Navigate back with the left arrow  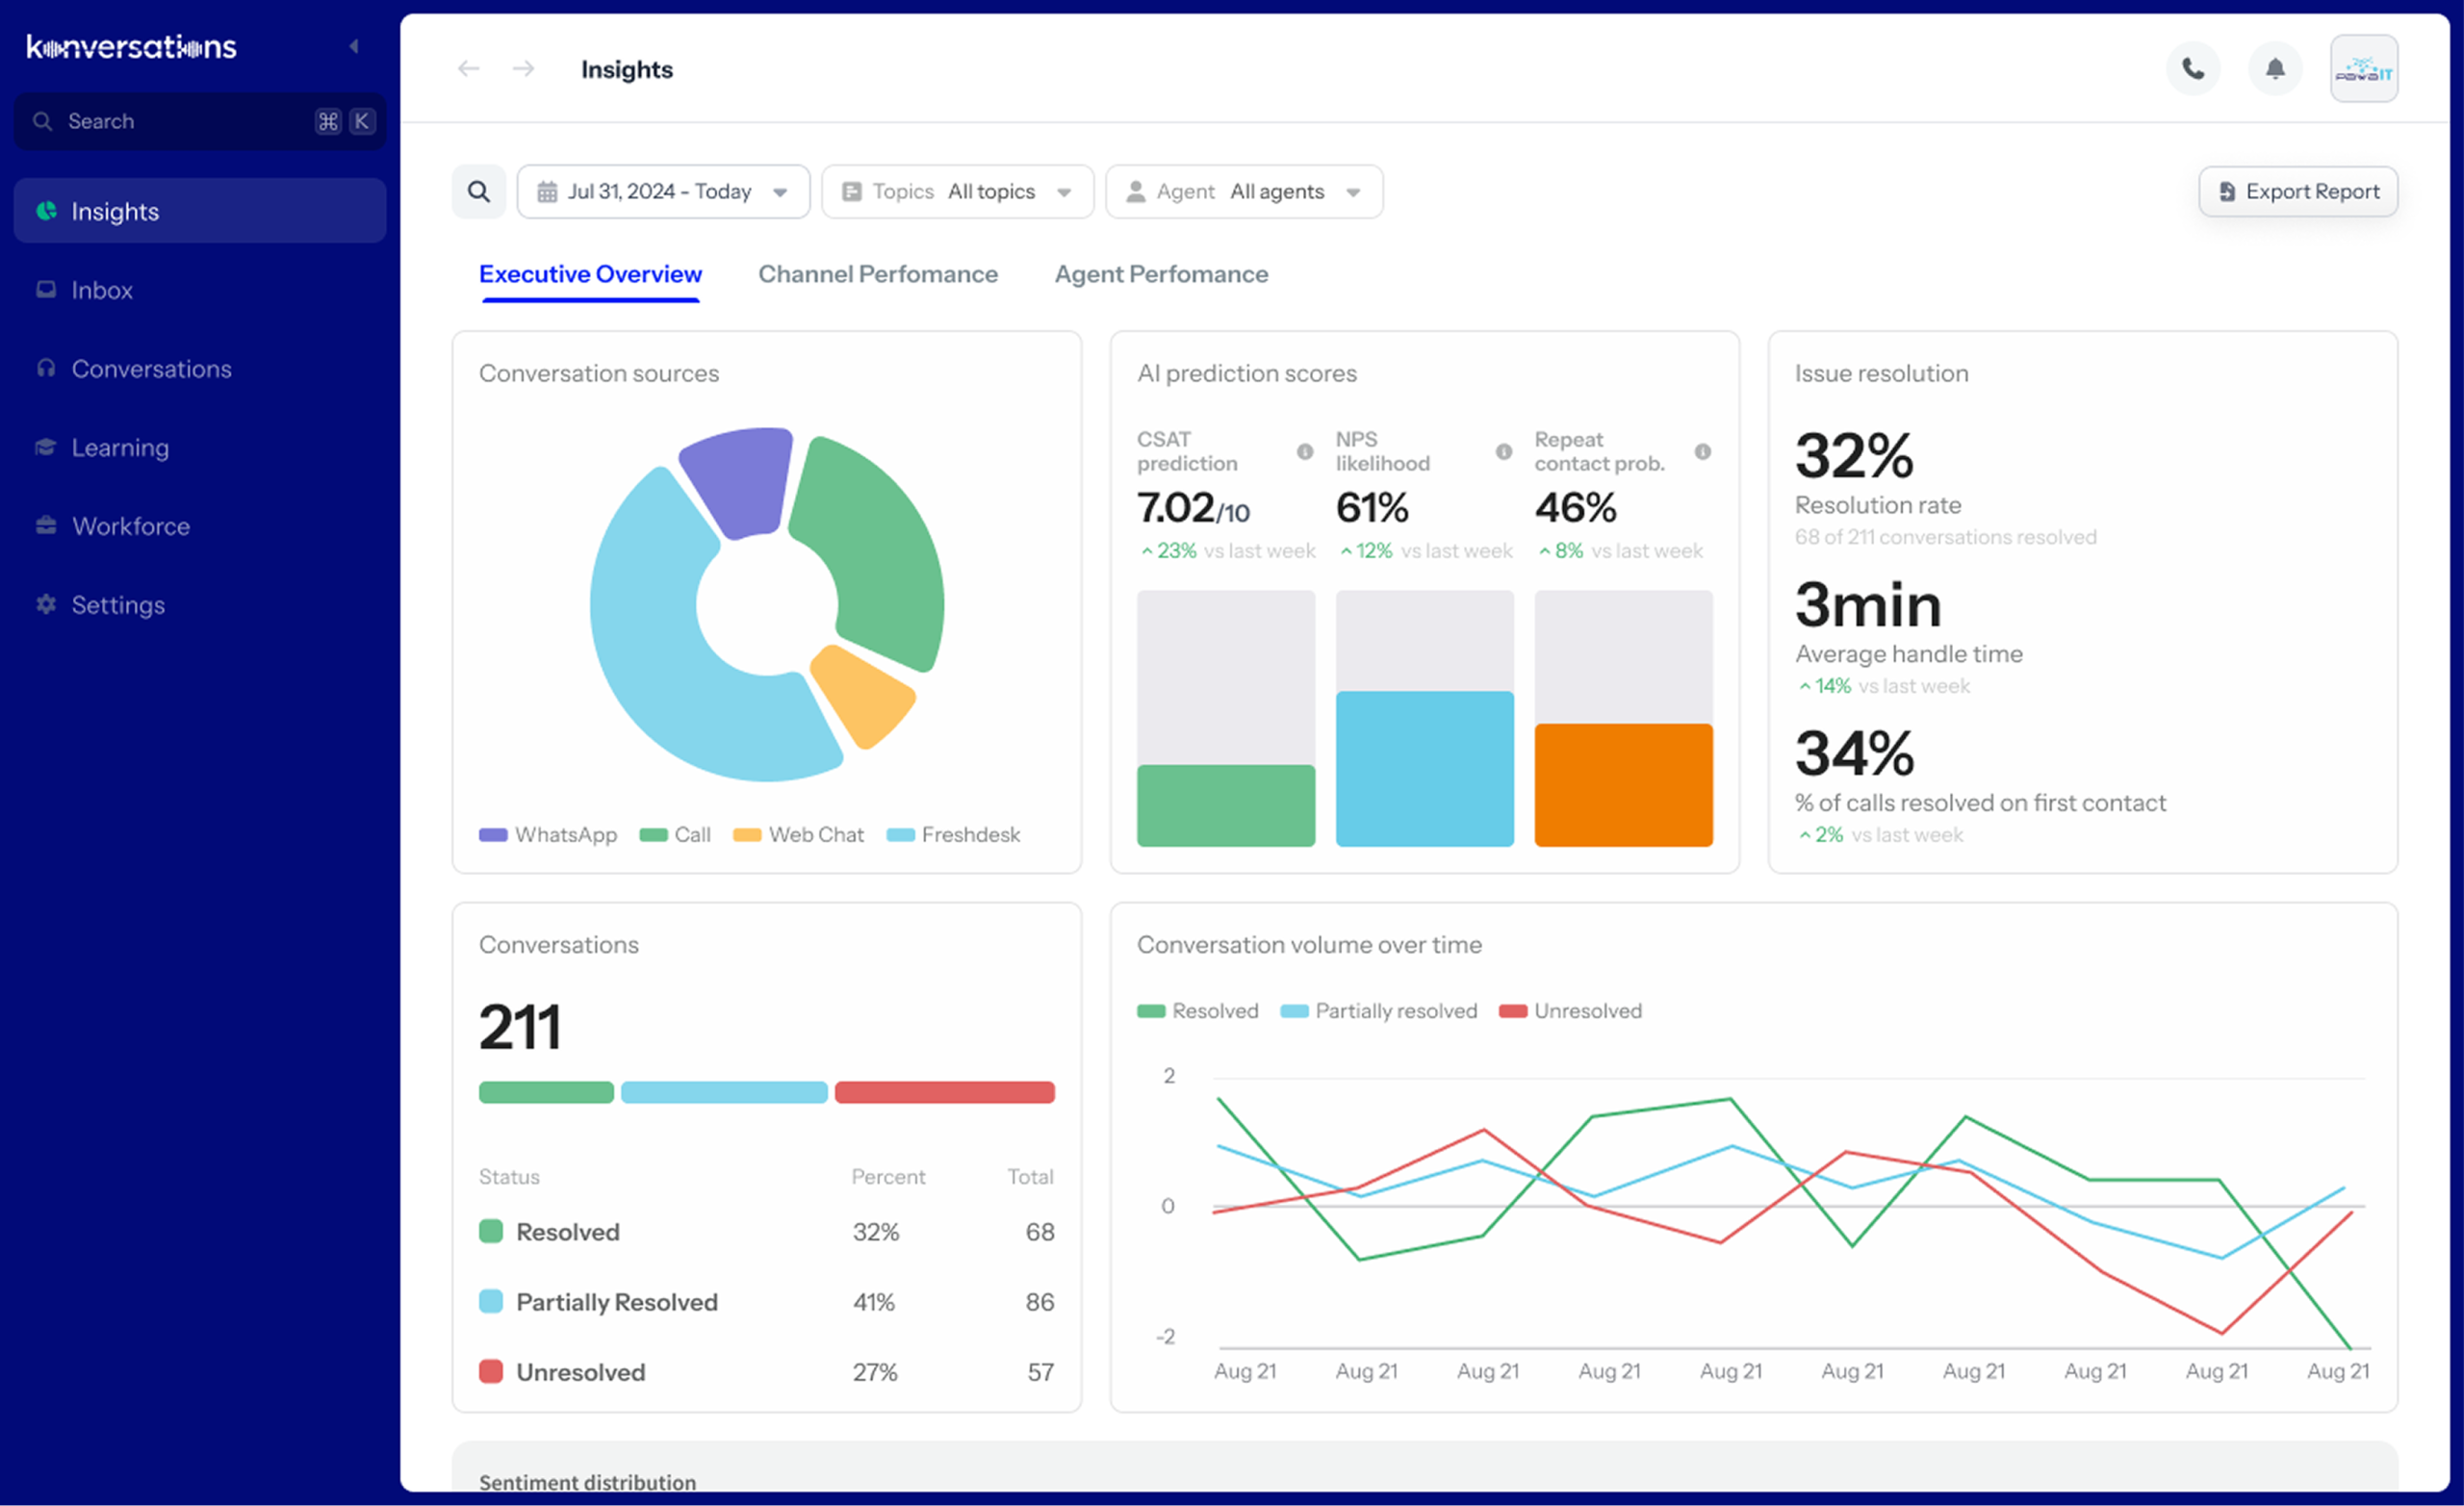point(468,69)
